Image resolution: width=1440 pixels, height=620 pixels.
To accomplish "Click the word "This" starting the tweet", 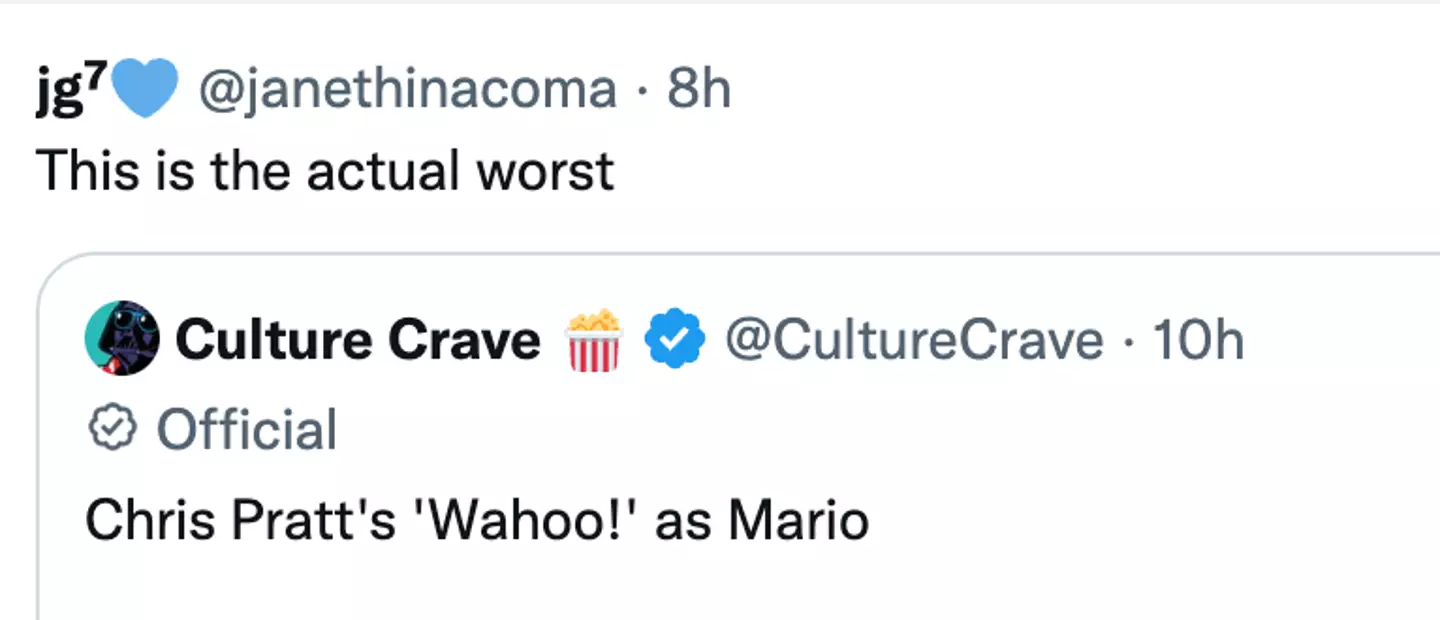I will tap(86, 171).
